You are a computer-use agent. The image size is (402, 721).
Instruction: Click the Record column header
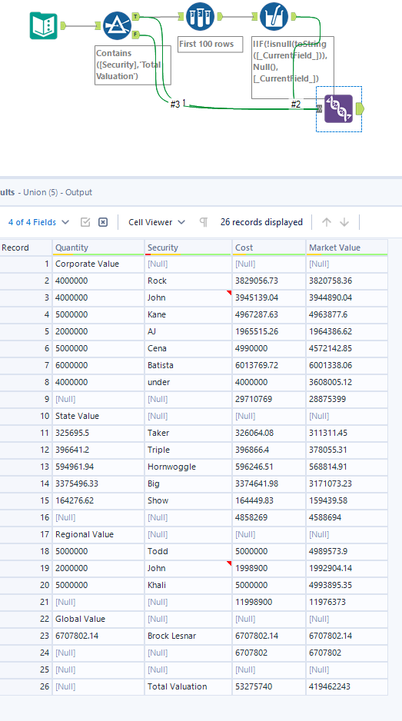[26, 247]
